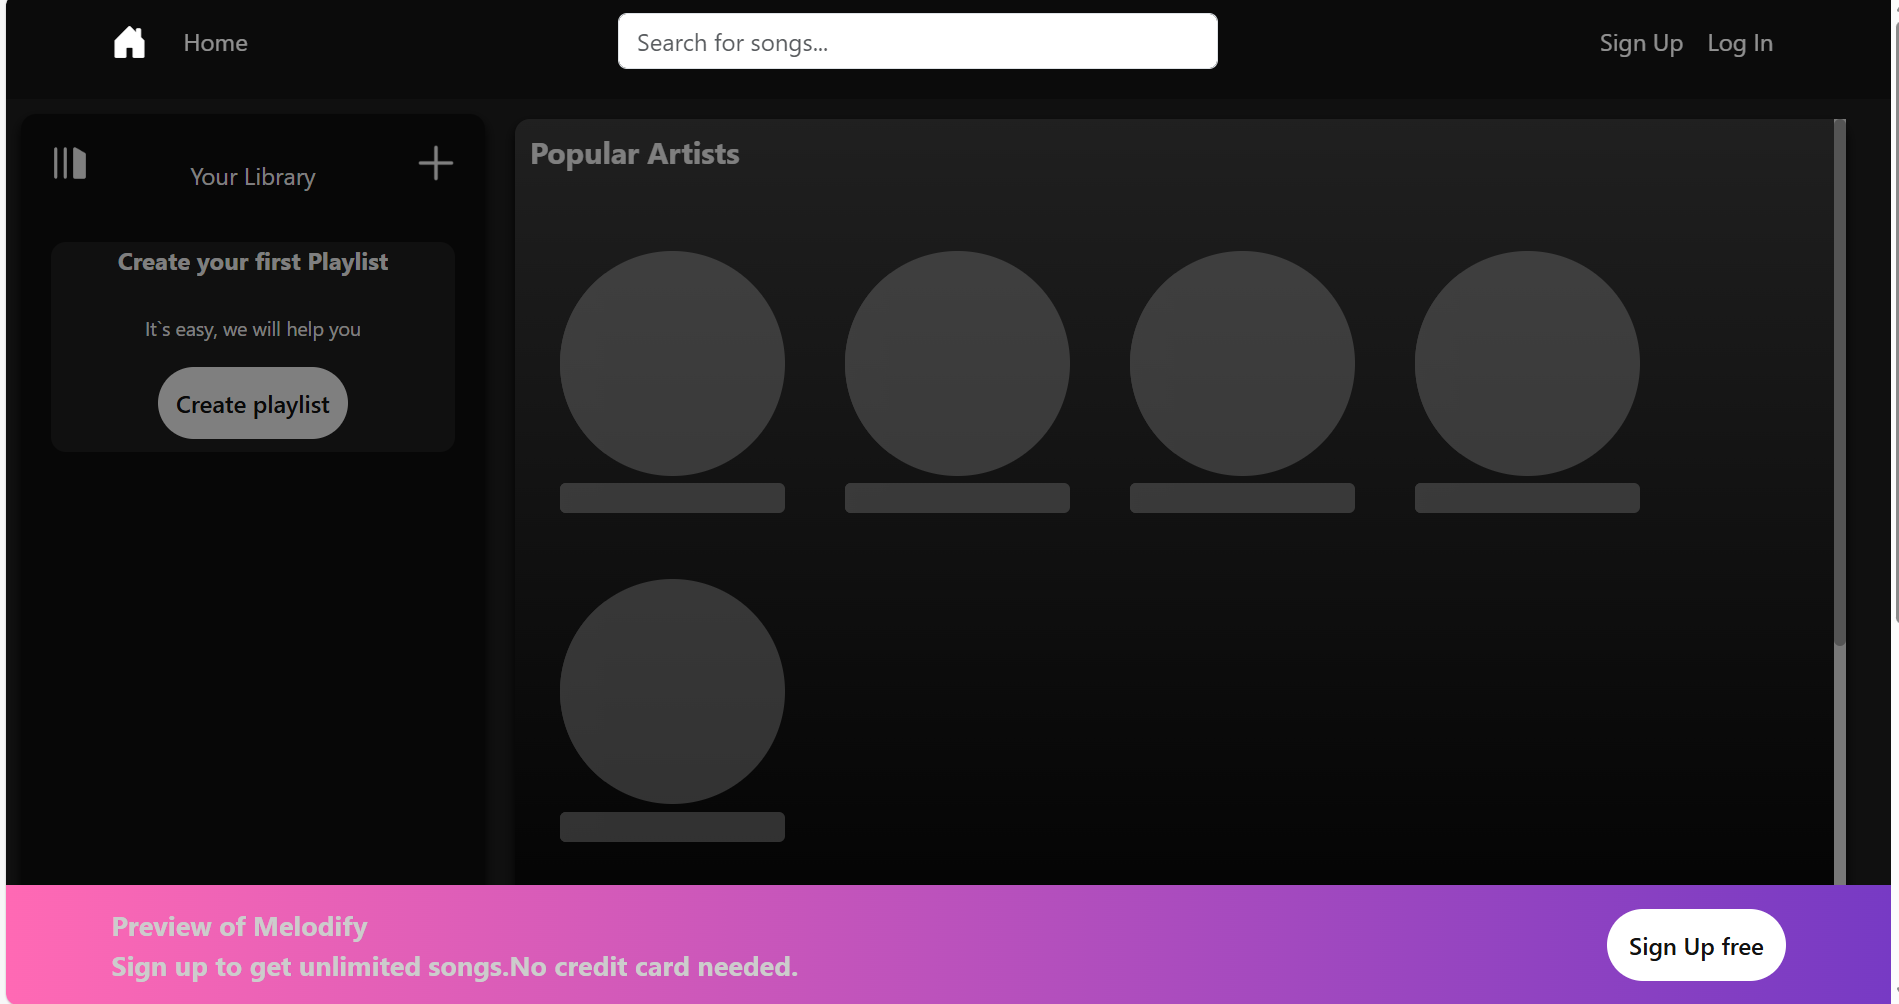
Task: Click the Preview of Melodify banner text
Action: point(239,926)
